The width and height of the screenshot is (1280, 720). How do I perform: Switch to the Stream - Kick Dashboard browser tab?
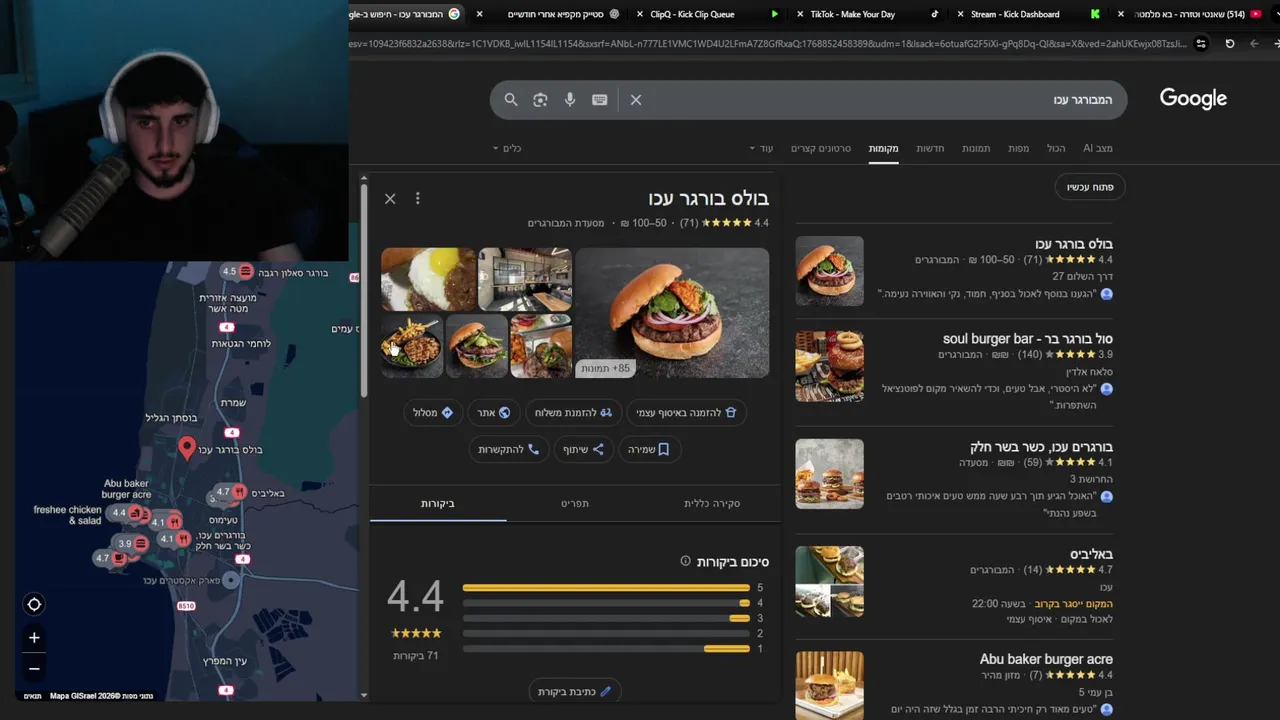1026,14
